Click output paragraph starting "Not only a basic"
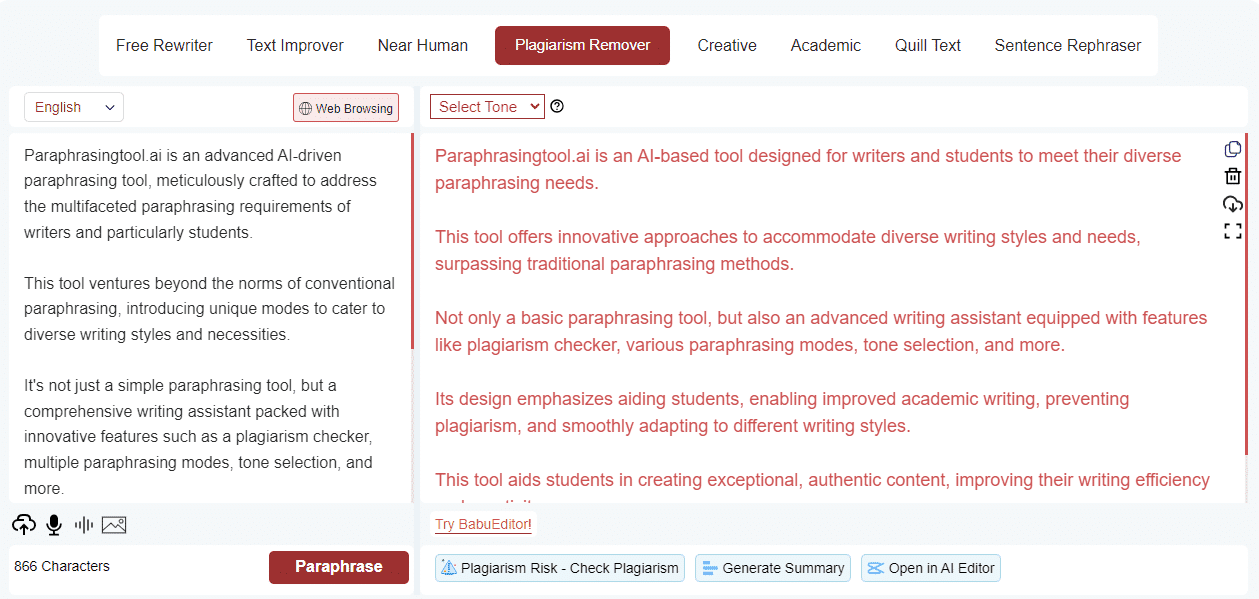 [x=821, y=331]
